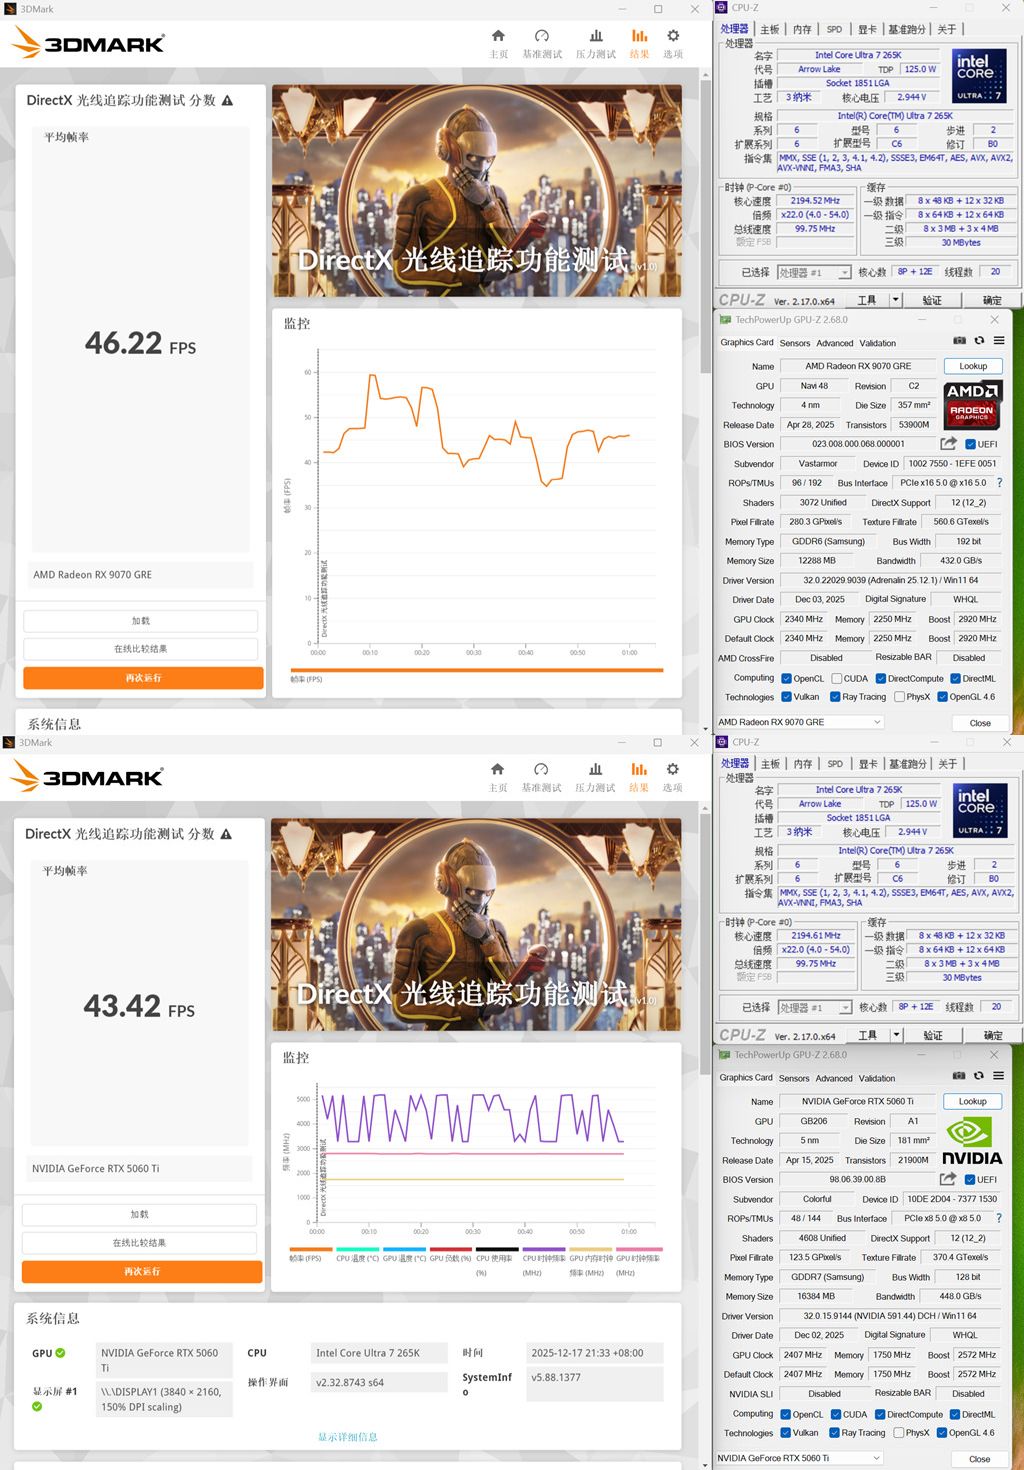Viewport: 1024px width, 1470px height.
Task: Open AMD Radeon RX 9070 GRE GPU selector dropdown
Action: click(800, 722)
